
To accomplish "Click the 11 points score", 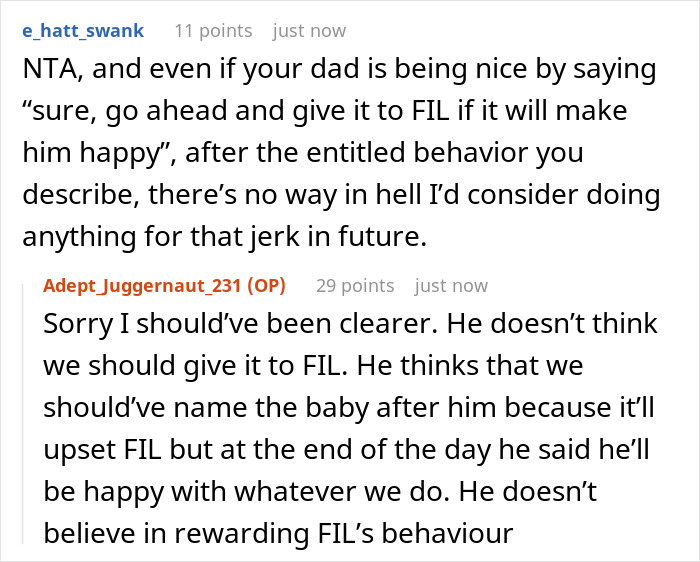I will click(213, 30).
